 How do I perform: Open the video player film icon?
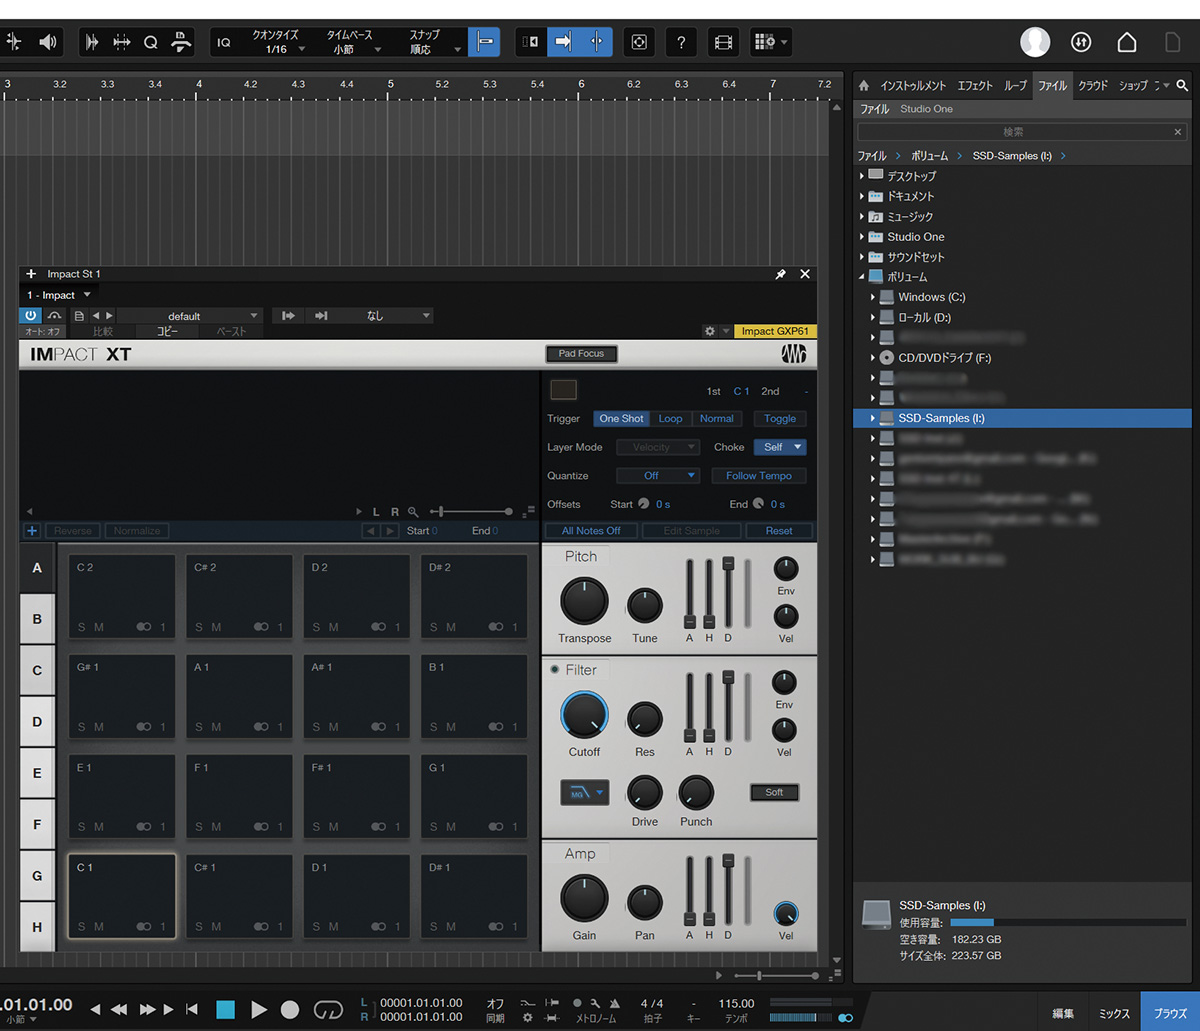[722, 42]
